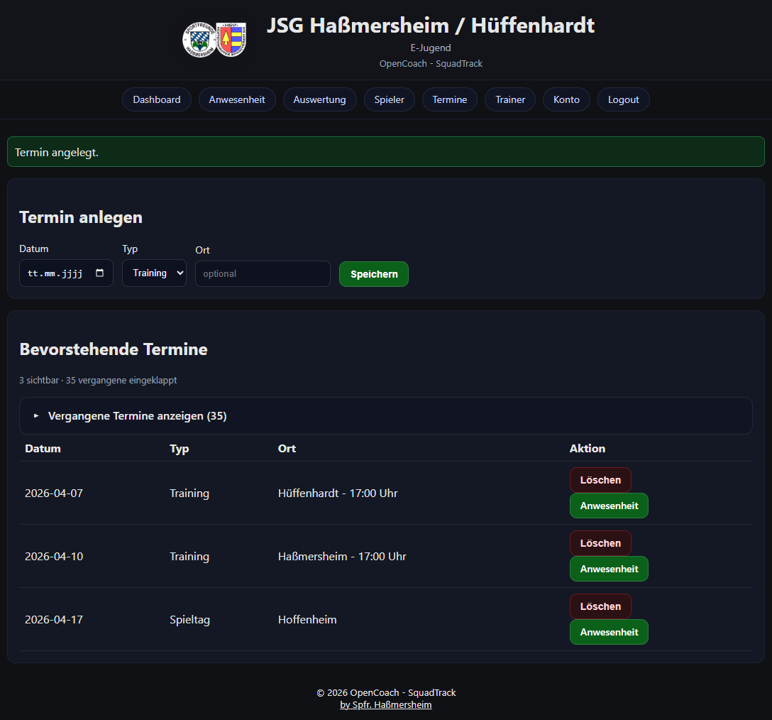Click the location Hüffenhardt - 17:00 Uhr
The height and width of the screenshot is (720, 772).
pos(337,493)
